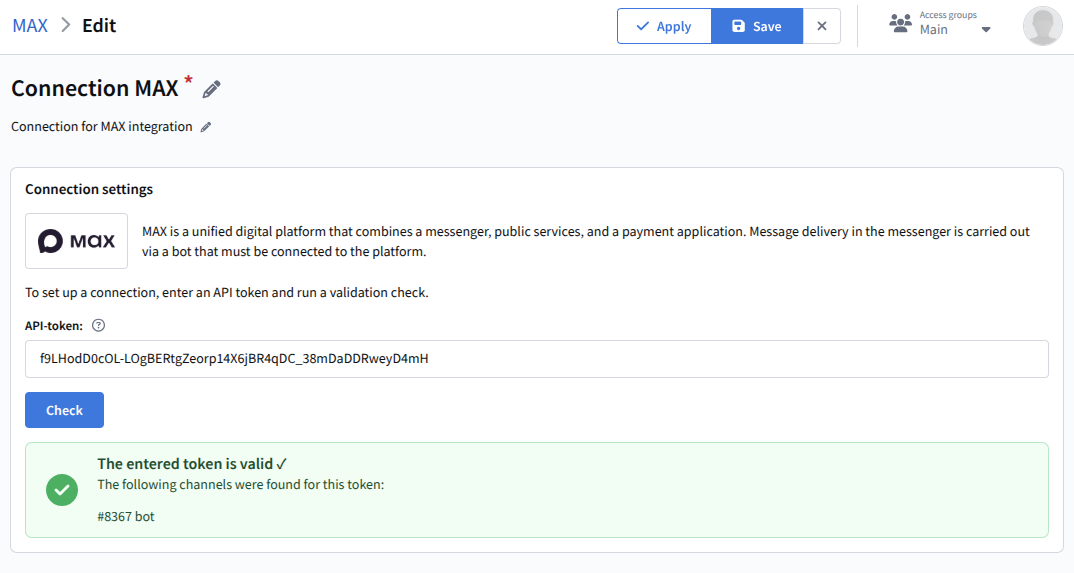Viewport: 1074px width, 573px height.
Task: Go back to the MAX breadcrumb link
Action: click(x=30, y=26)
